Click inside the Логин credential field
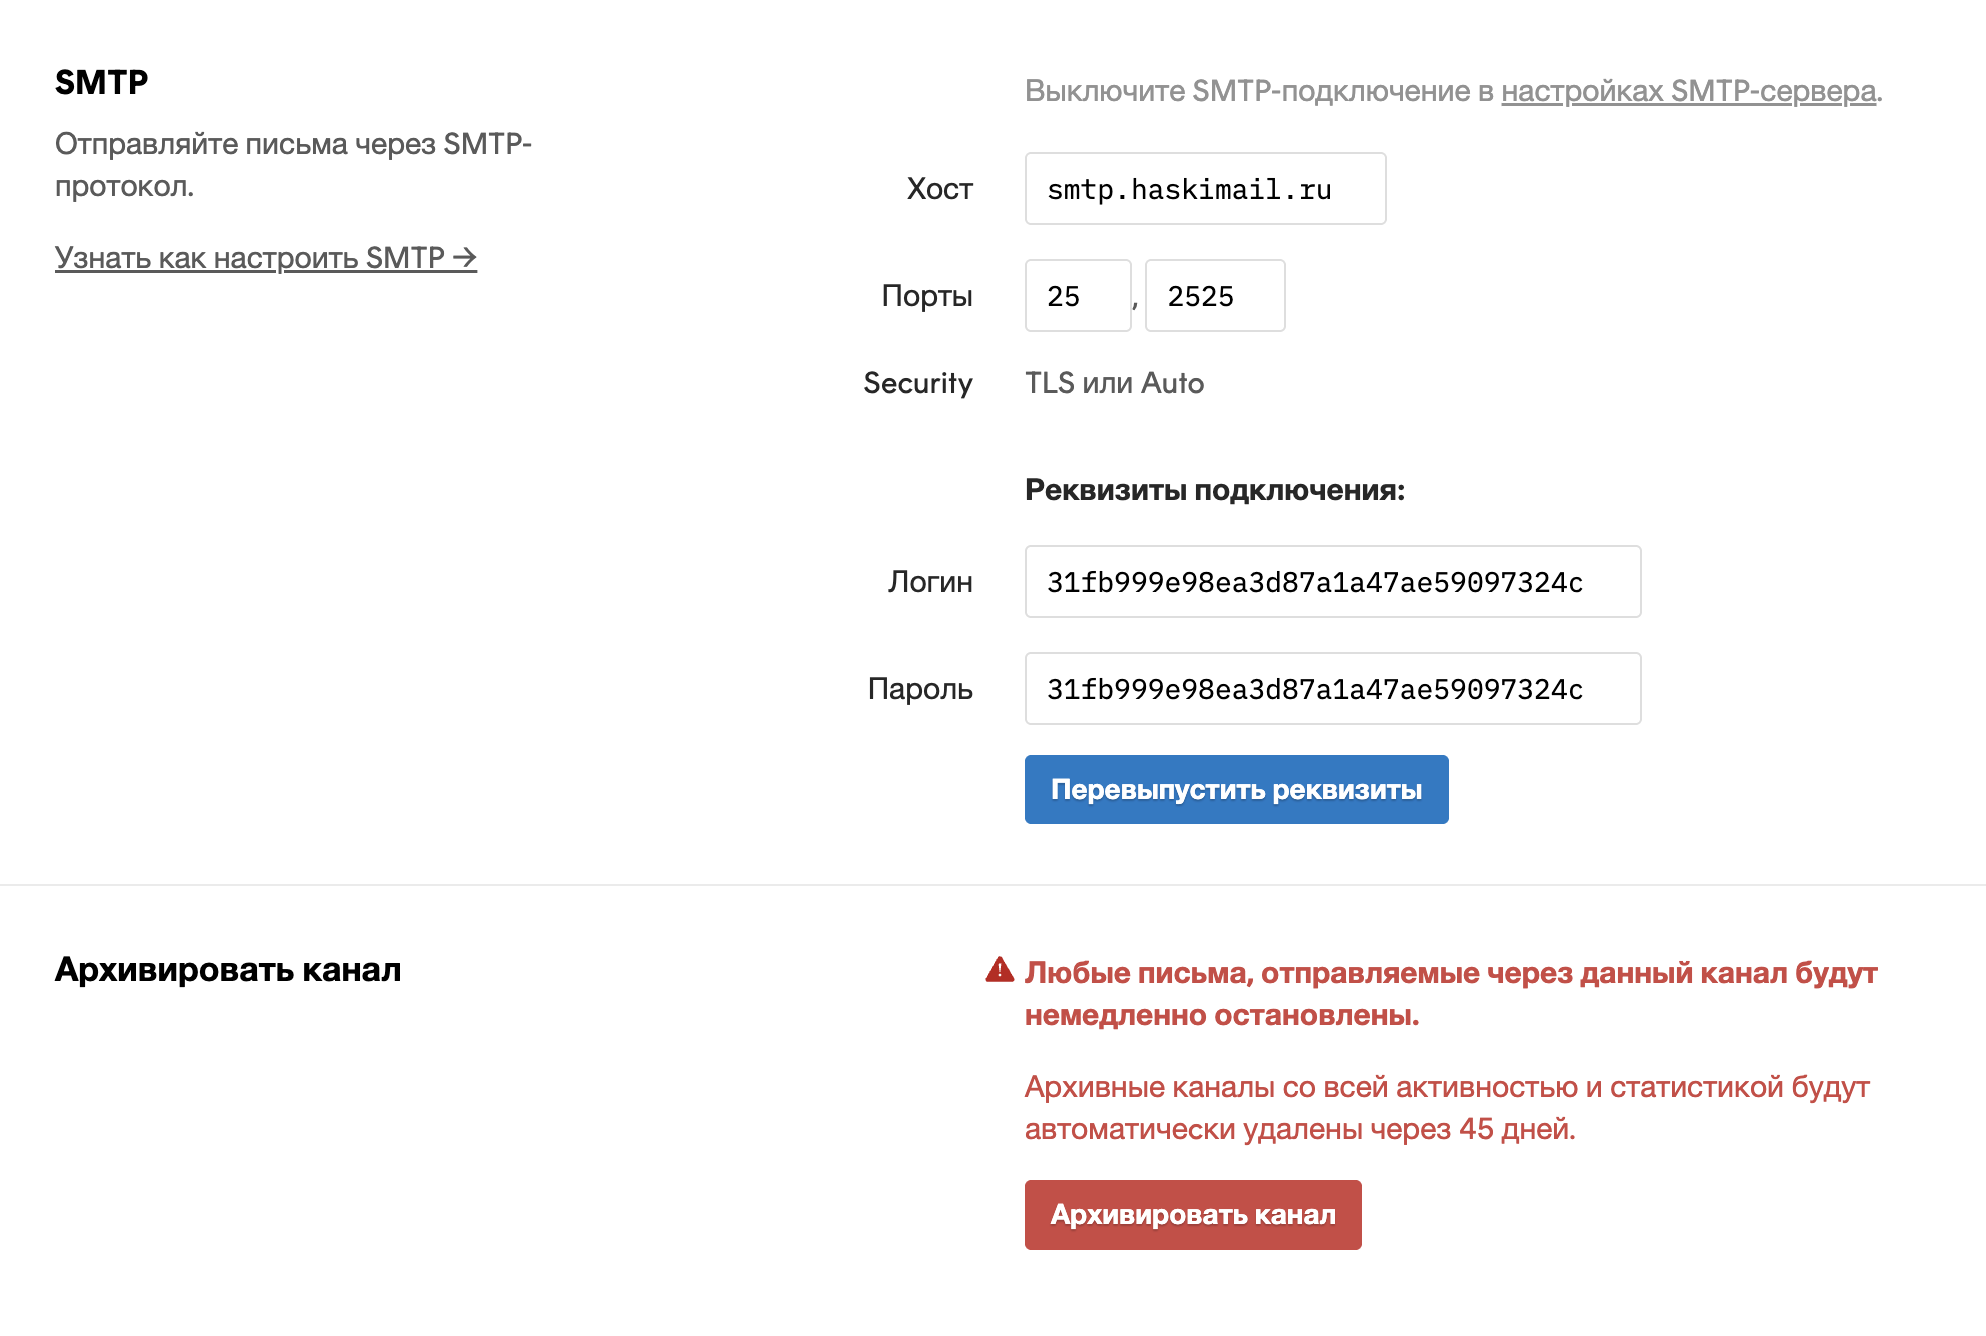The height and width of the screenshot is (1336, 1986). click(1332, 582)
